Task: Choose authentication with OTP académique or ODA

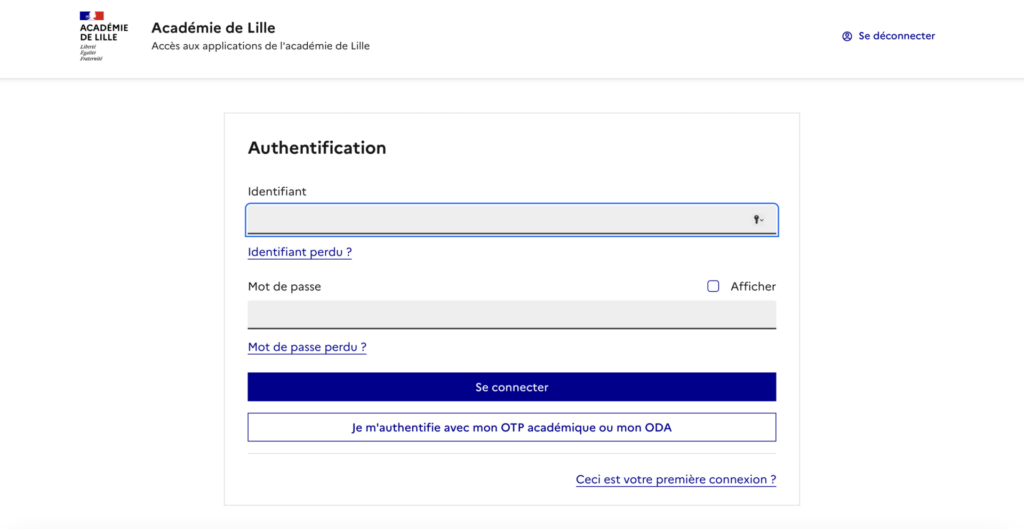Action: [x=511, y=428]
